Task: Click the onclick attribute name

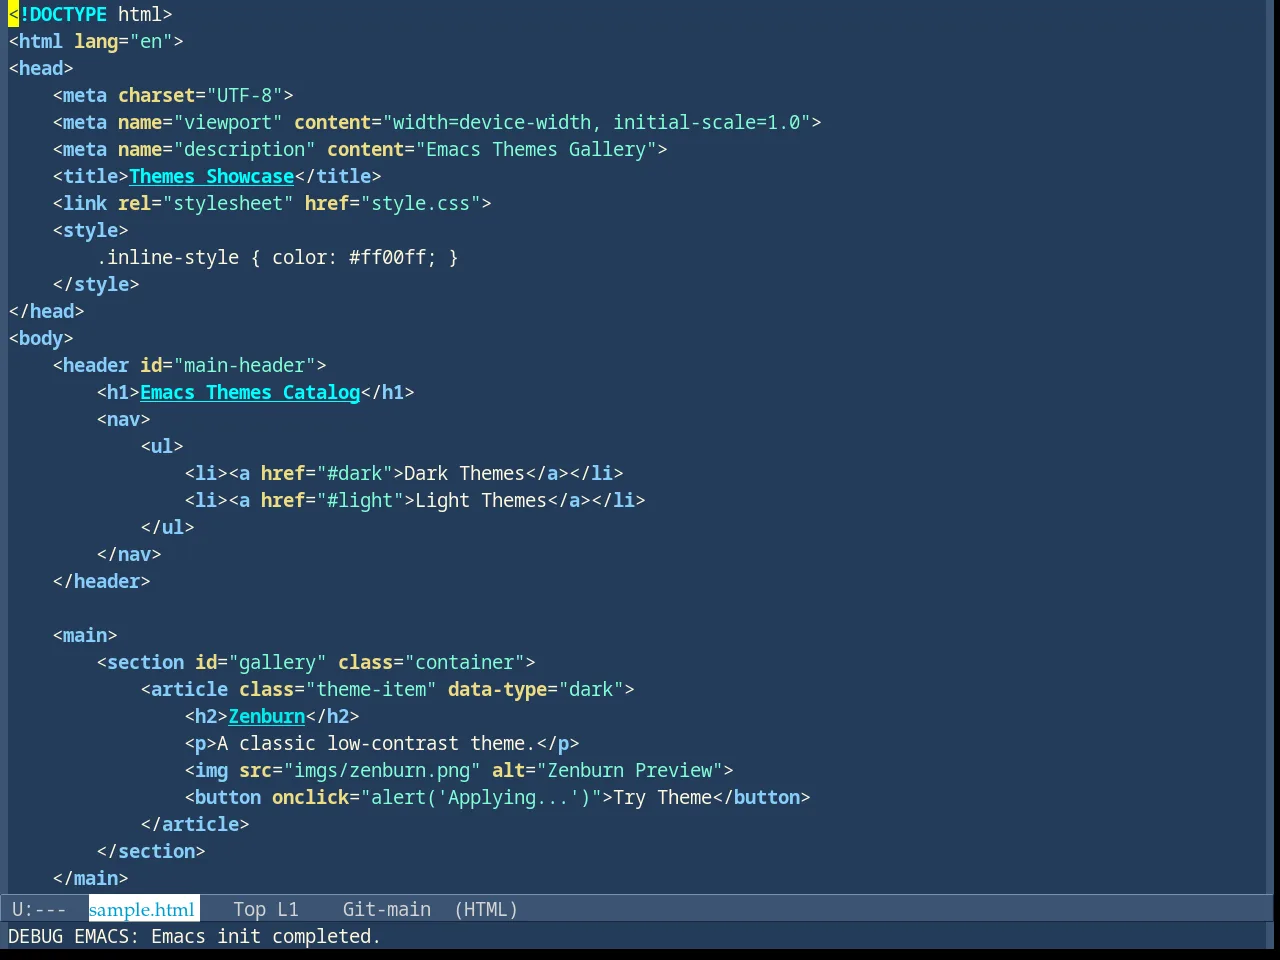Action: coord(311,797)
